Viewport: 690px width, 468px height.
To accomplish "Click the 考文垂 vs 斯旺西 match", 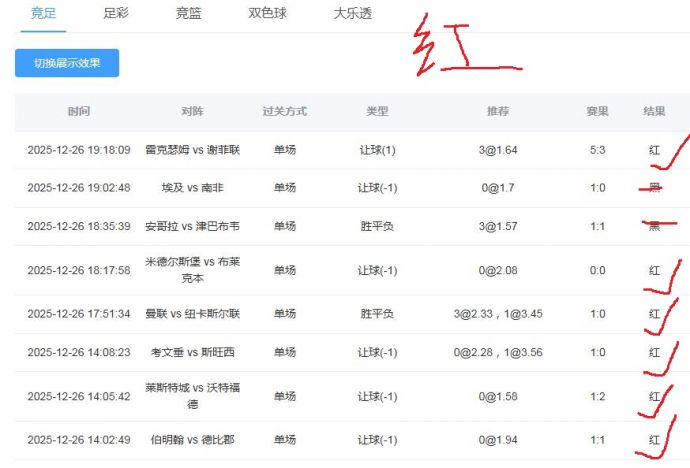I will pos(193,352).
